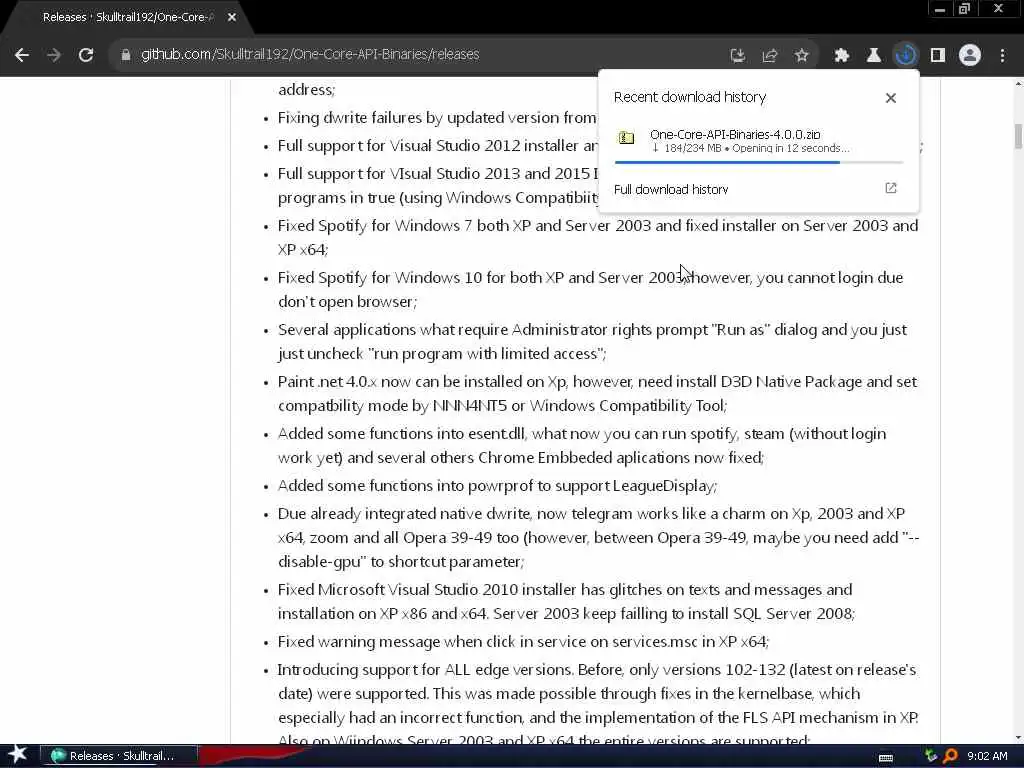Close the Recent download history popup
This screenshot has width=1024, height=768.
(891, 98)
